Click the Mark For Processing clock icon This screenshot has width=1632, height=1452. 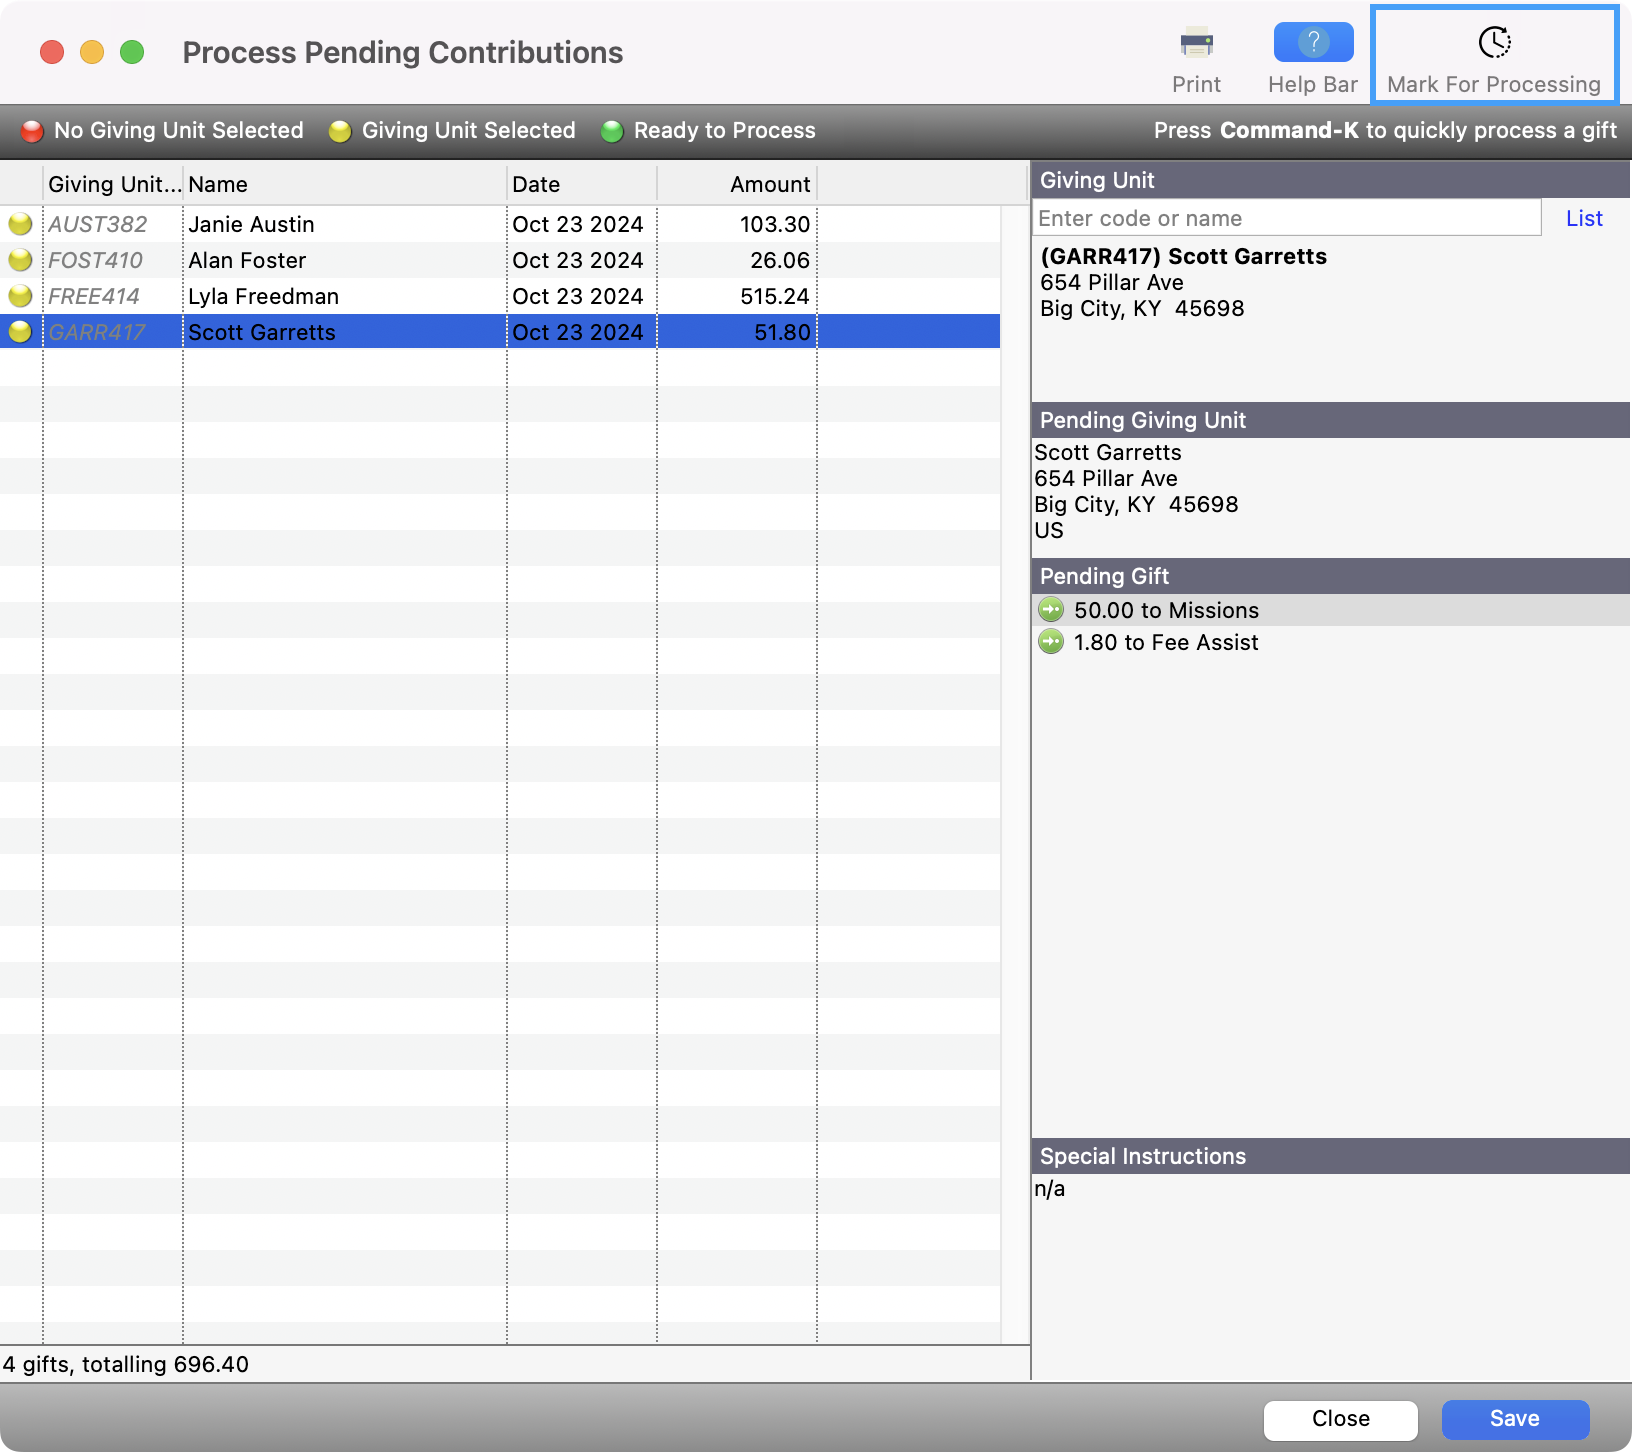tap(1493, 43)
